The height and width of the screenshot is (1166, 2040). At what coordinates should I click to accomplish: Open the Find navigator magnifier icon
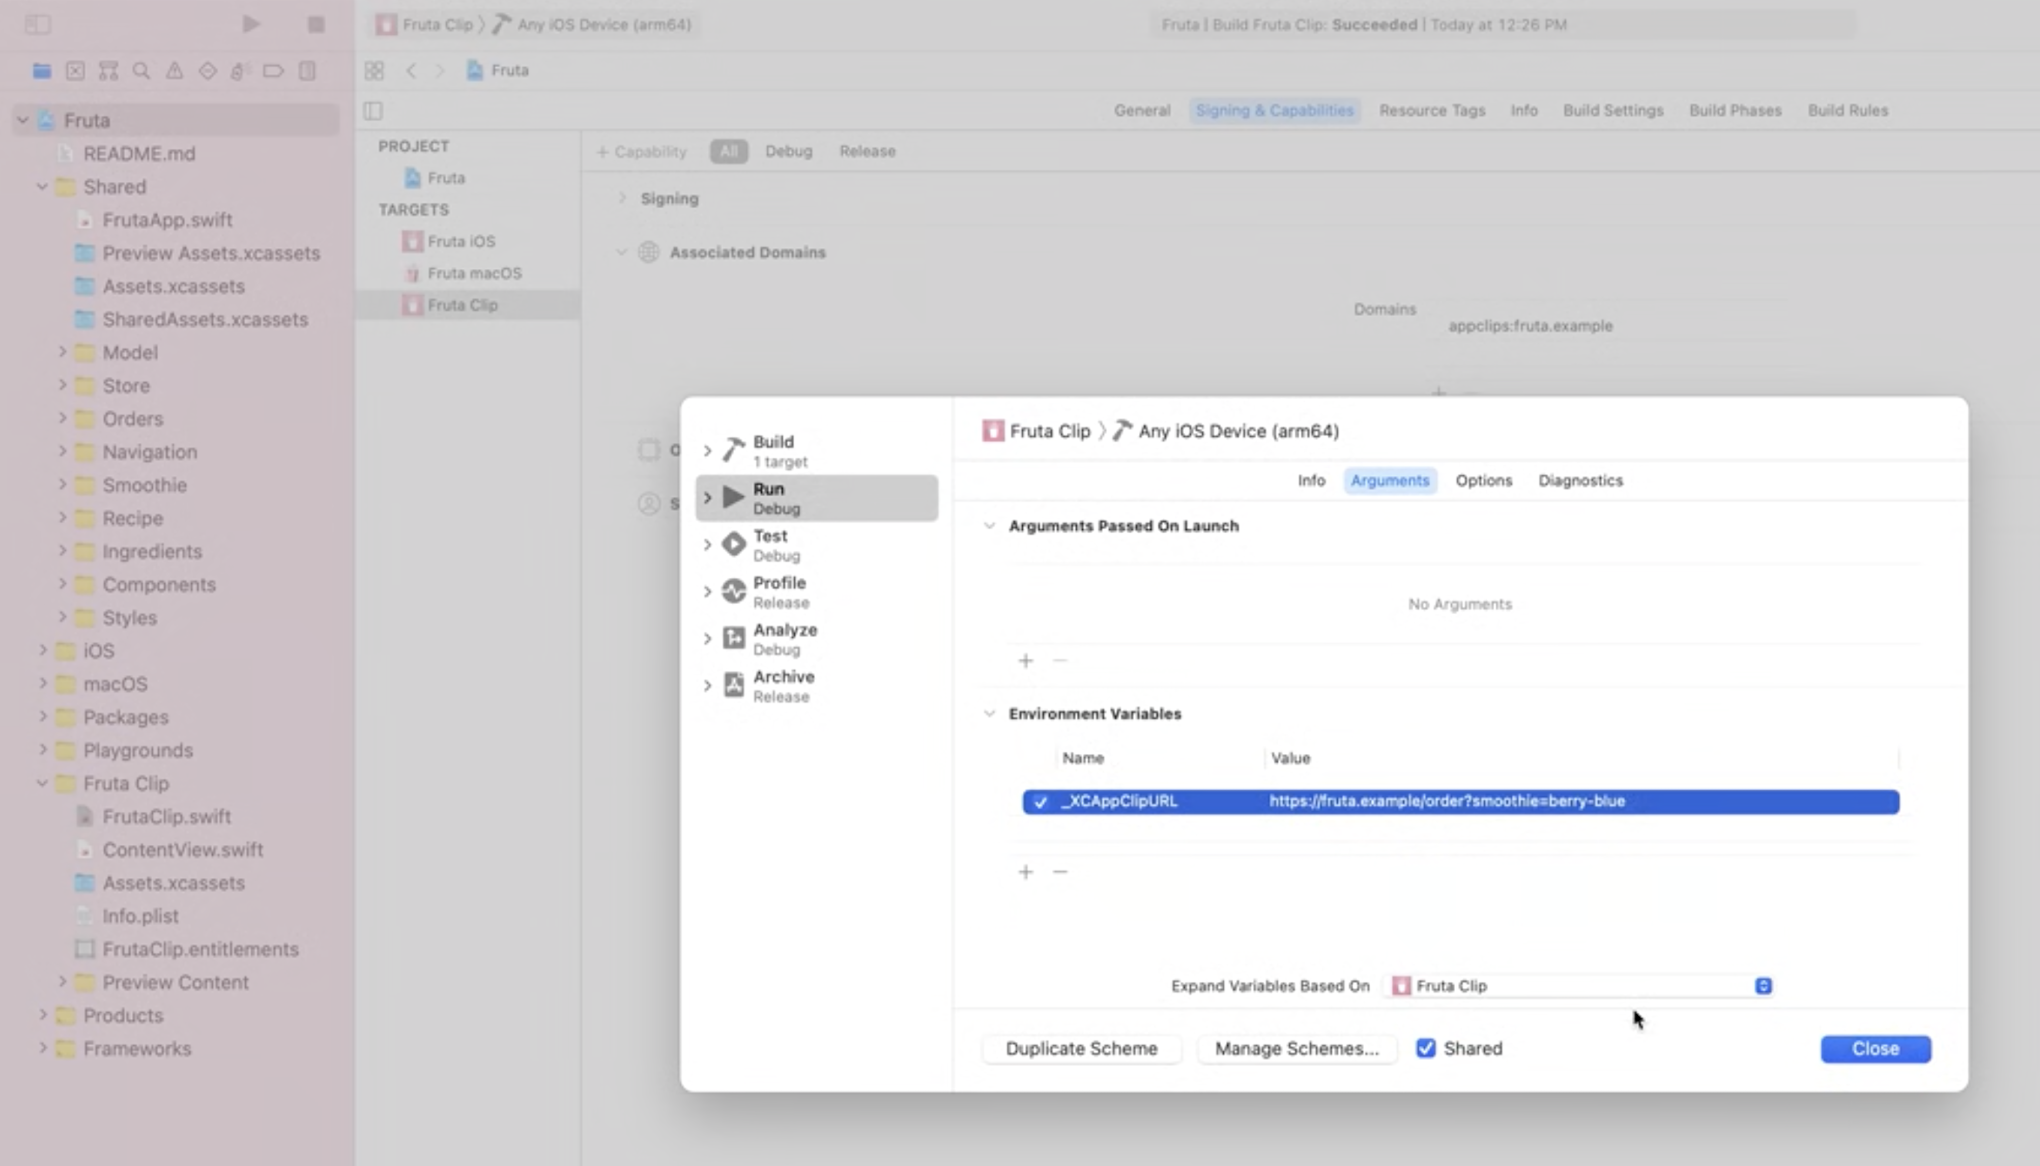coord(141,71)
